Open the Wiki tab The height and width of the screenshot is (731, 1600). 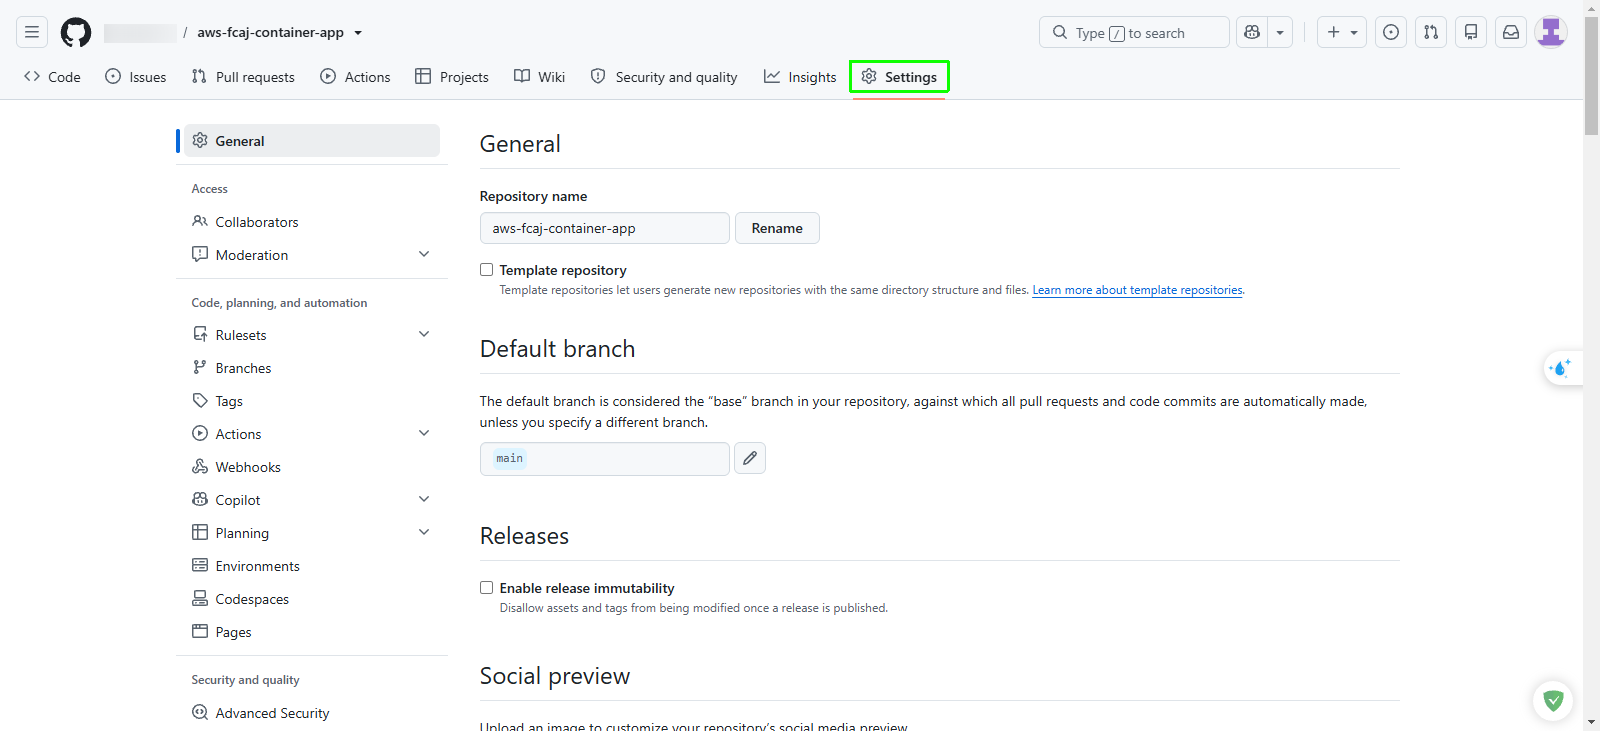540,77
